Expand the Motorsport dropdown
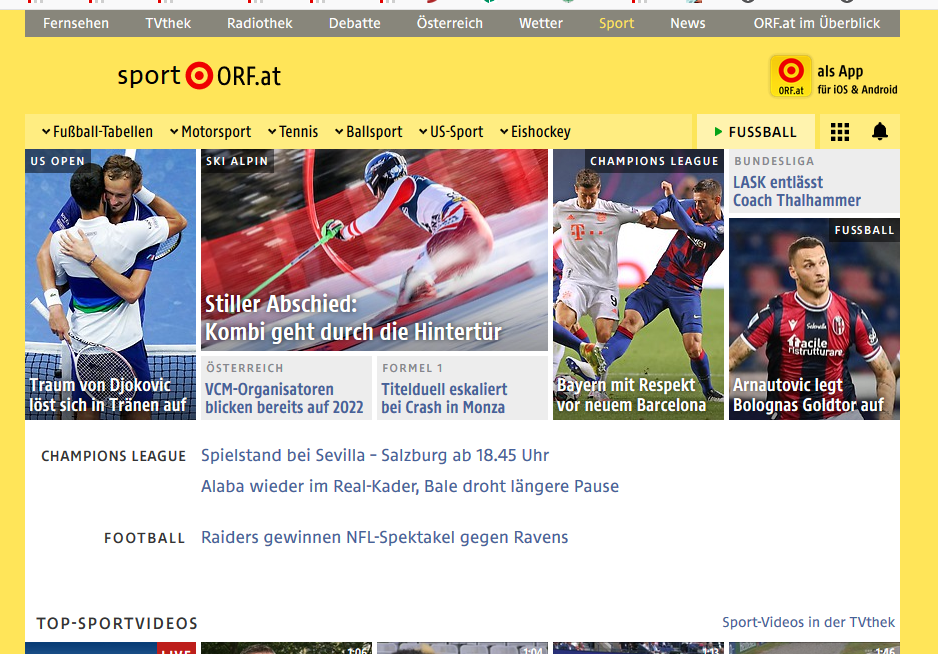Image resolution: width=938 pixels, height=654 pixels. click(x=211, y=132)
